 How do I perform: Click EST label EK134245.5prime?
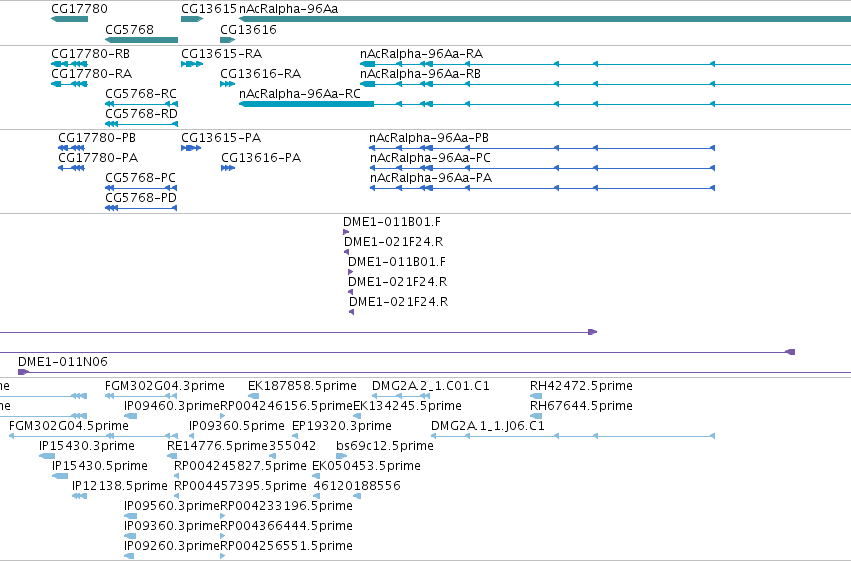[x=408, y=406]
